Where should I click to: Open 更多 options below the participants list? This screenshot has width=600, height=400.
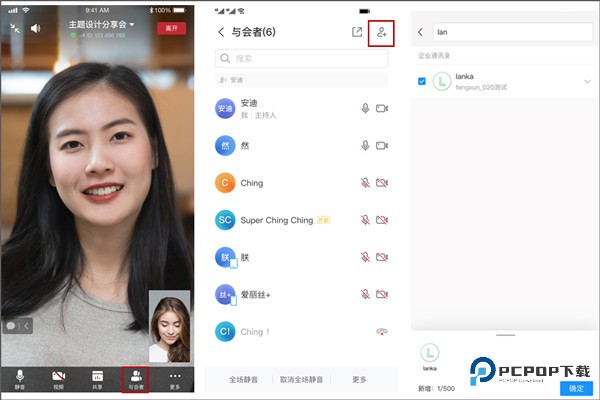coord(358,379)
